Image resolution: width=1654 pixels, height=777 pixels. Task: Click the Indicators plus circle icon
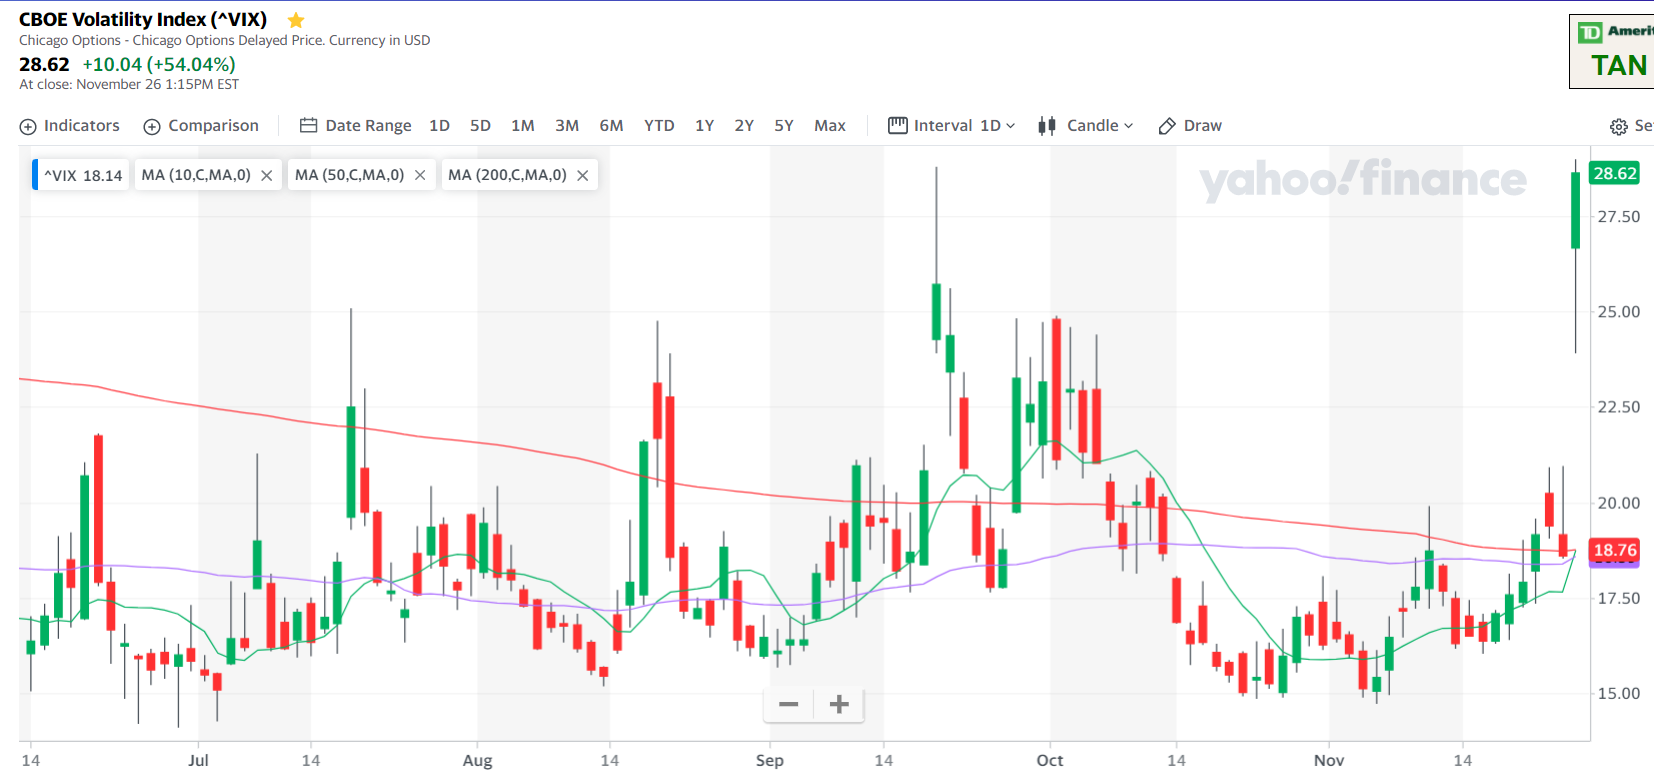pyautogui.click(x=28, y=127)
